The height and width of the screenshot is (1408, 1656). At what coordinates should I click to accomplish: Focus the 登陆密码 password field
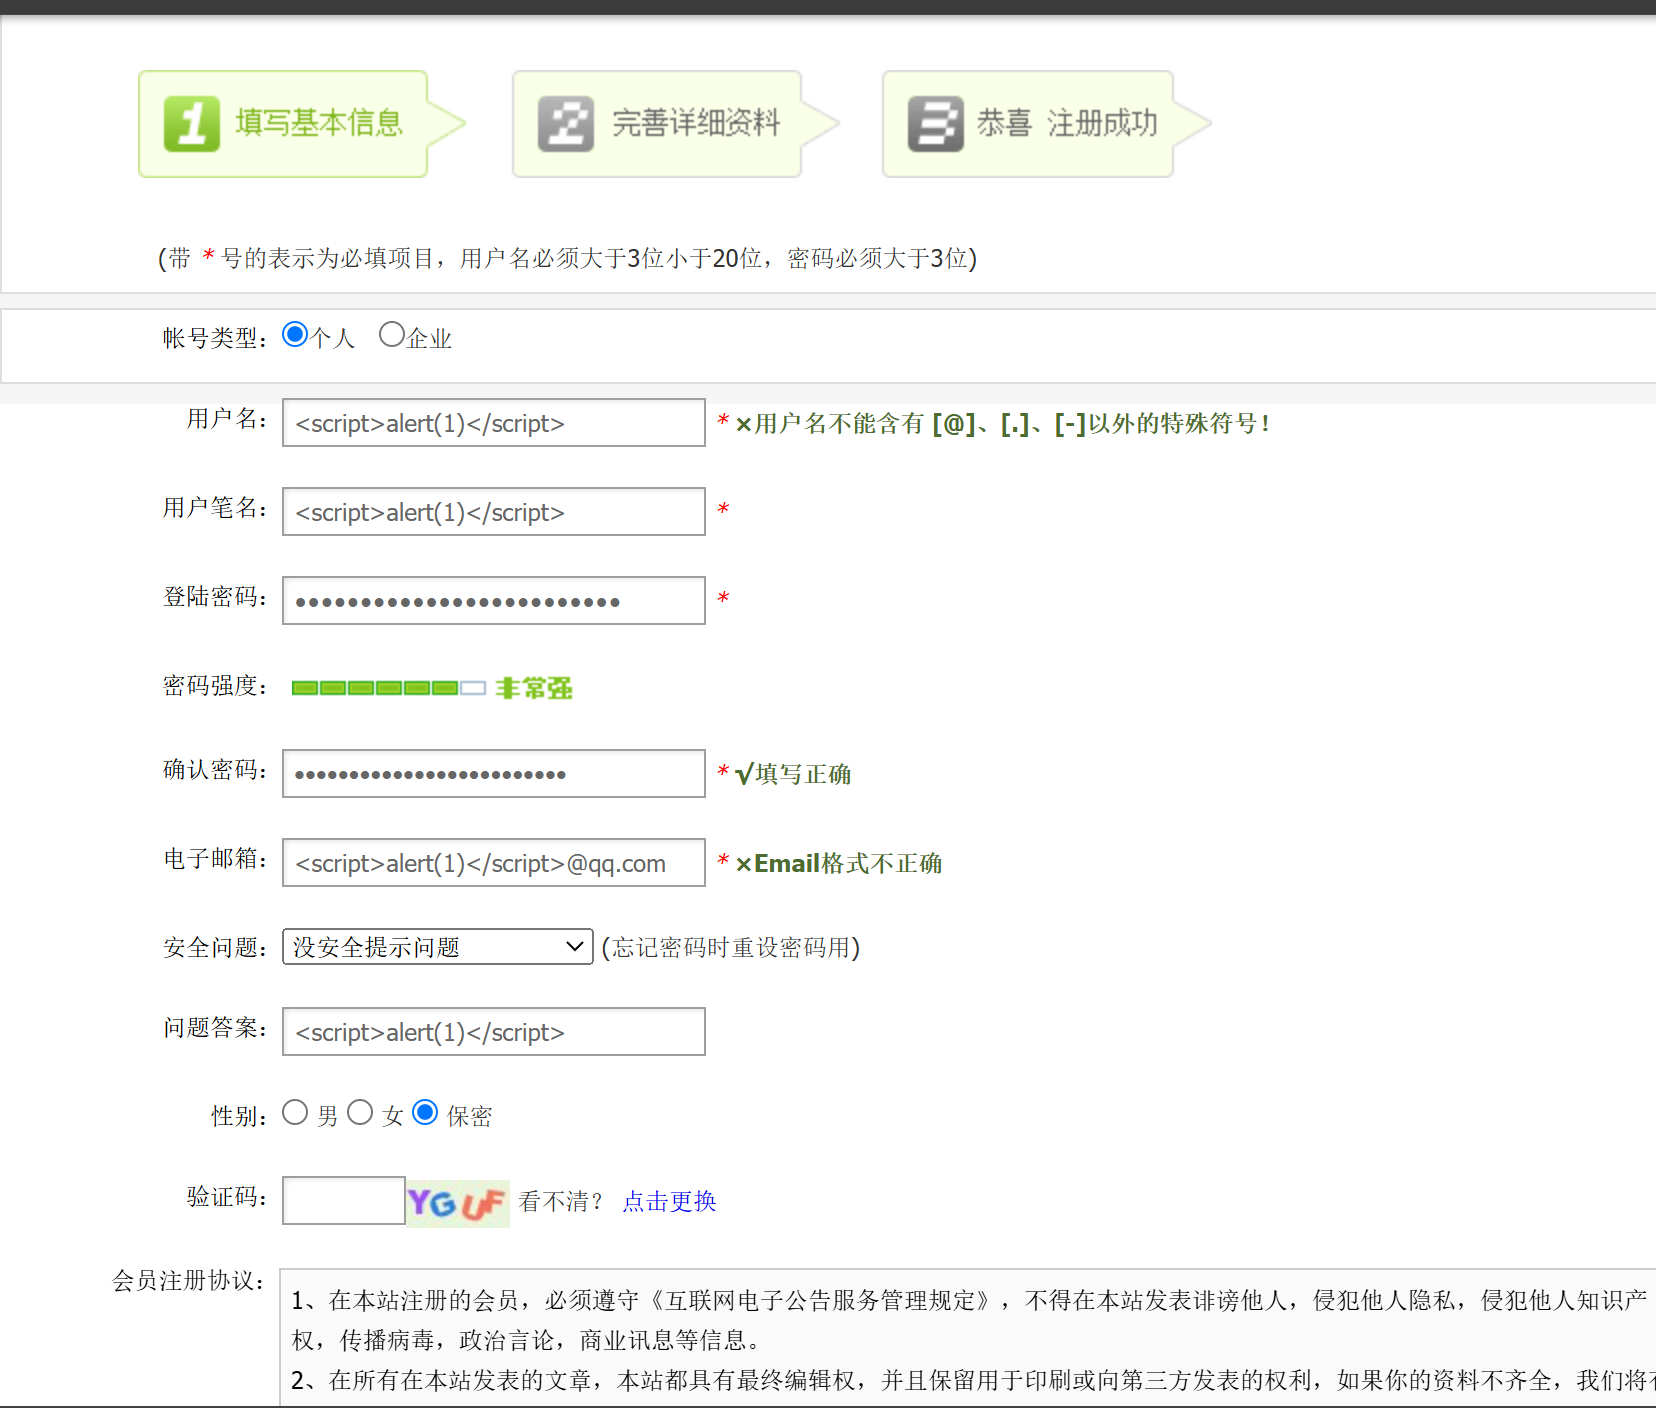(x=494, y=601)
